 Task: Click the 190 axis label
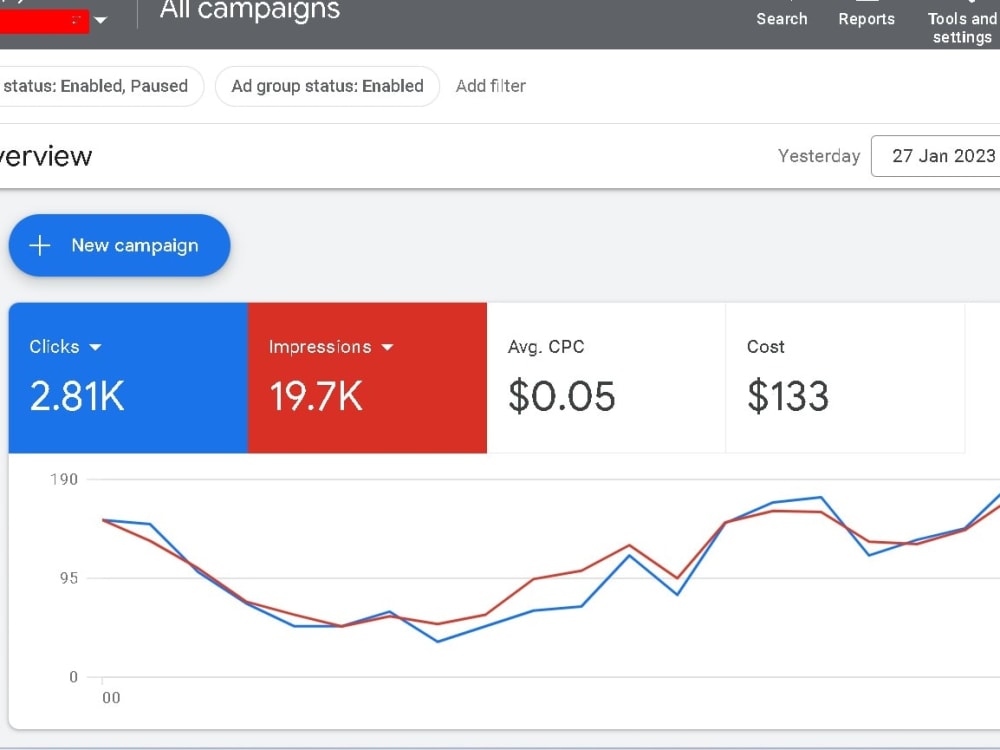pyautogui.click(x=64, y=480)
